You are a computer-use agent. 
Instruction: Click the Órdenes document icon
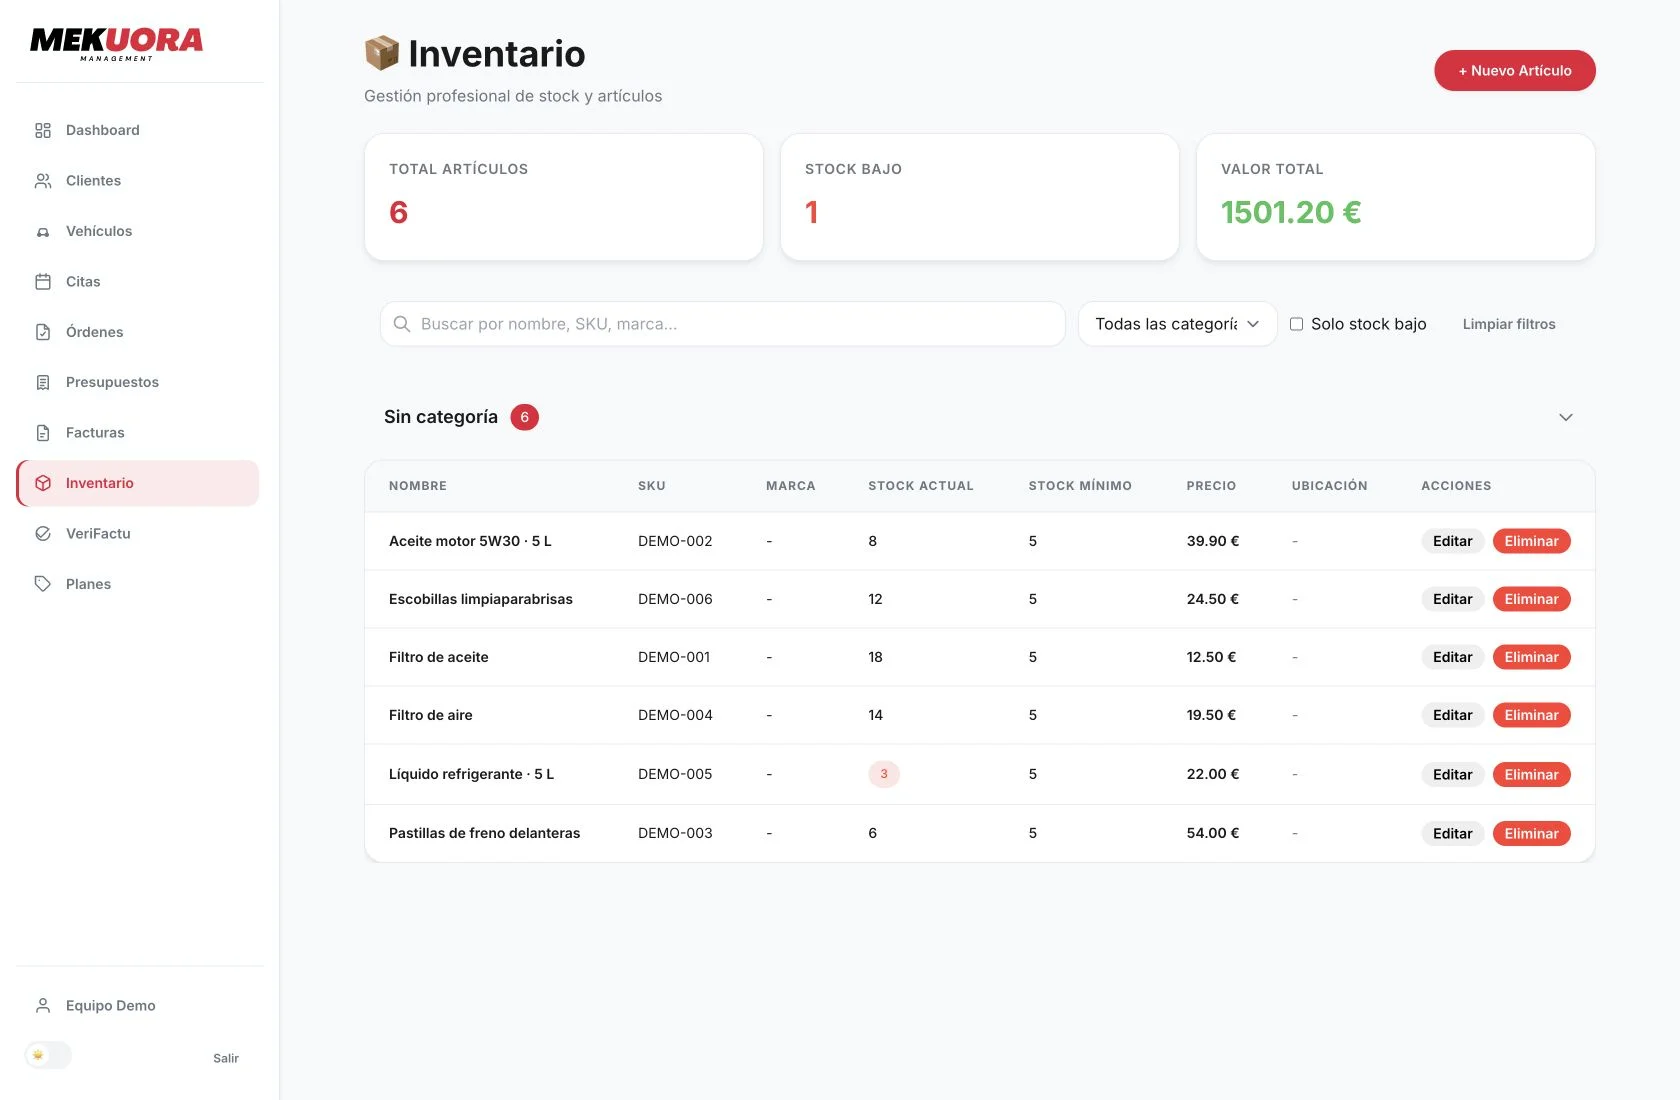(43, 332)
